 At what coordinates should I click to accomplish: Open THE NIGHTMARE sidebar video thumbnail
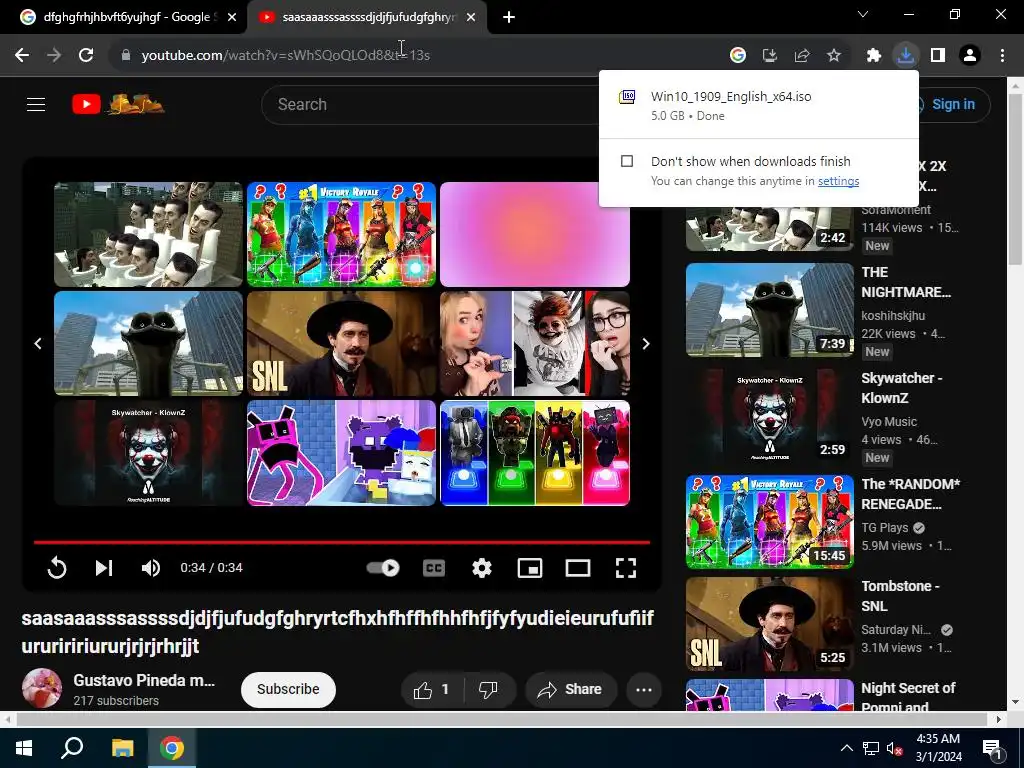click(769, 310)
